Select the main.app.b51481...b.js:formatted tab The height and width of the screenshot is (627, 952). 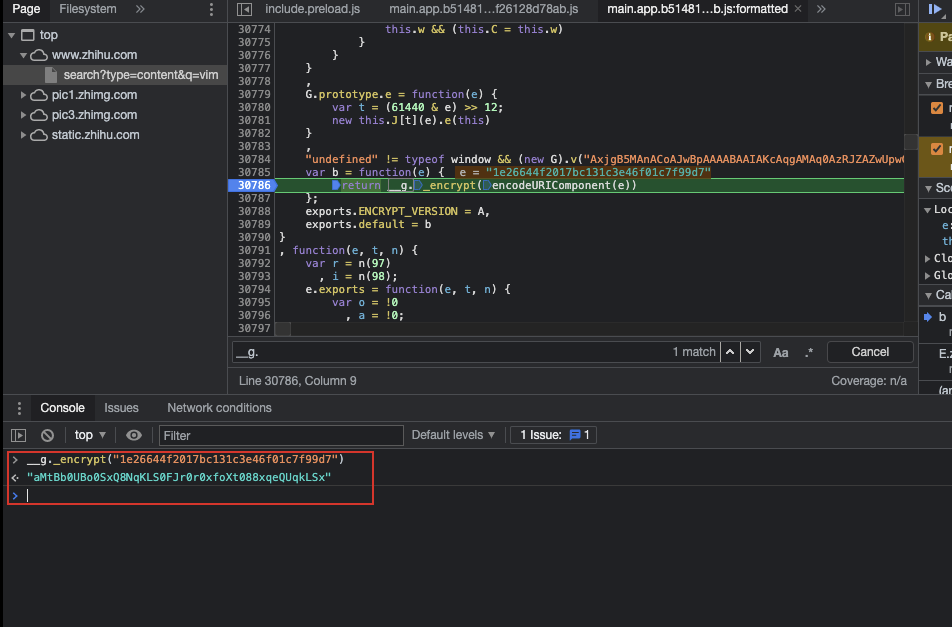(x=697, y=9)
